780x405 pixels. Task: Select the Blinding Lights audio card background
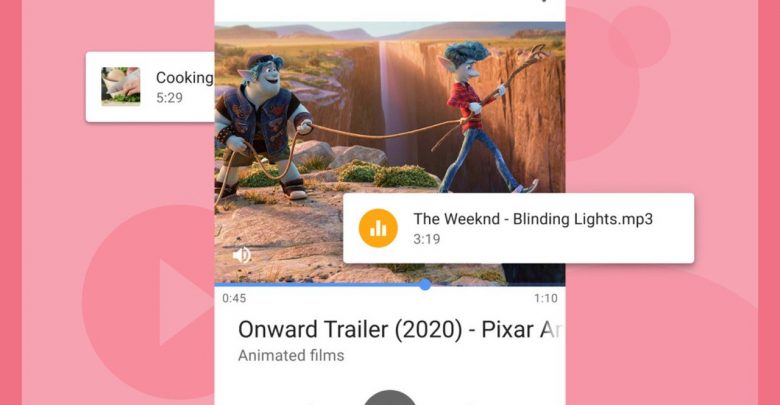click(518, 228)
